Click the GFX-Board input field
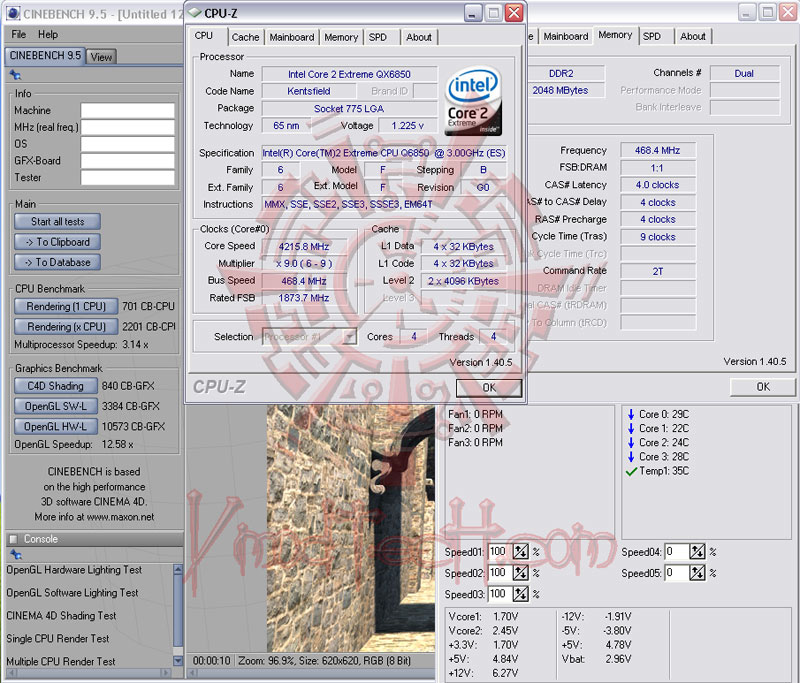This screenshot has width=800, height=683. [128, 161]
